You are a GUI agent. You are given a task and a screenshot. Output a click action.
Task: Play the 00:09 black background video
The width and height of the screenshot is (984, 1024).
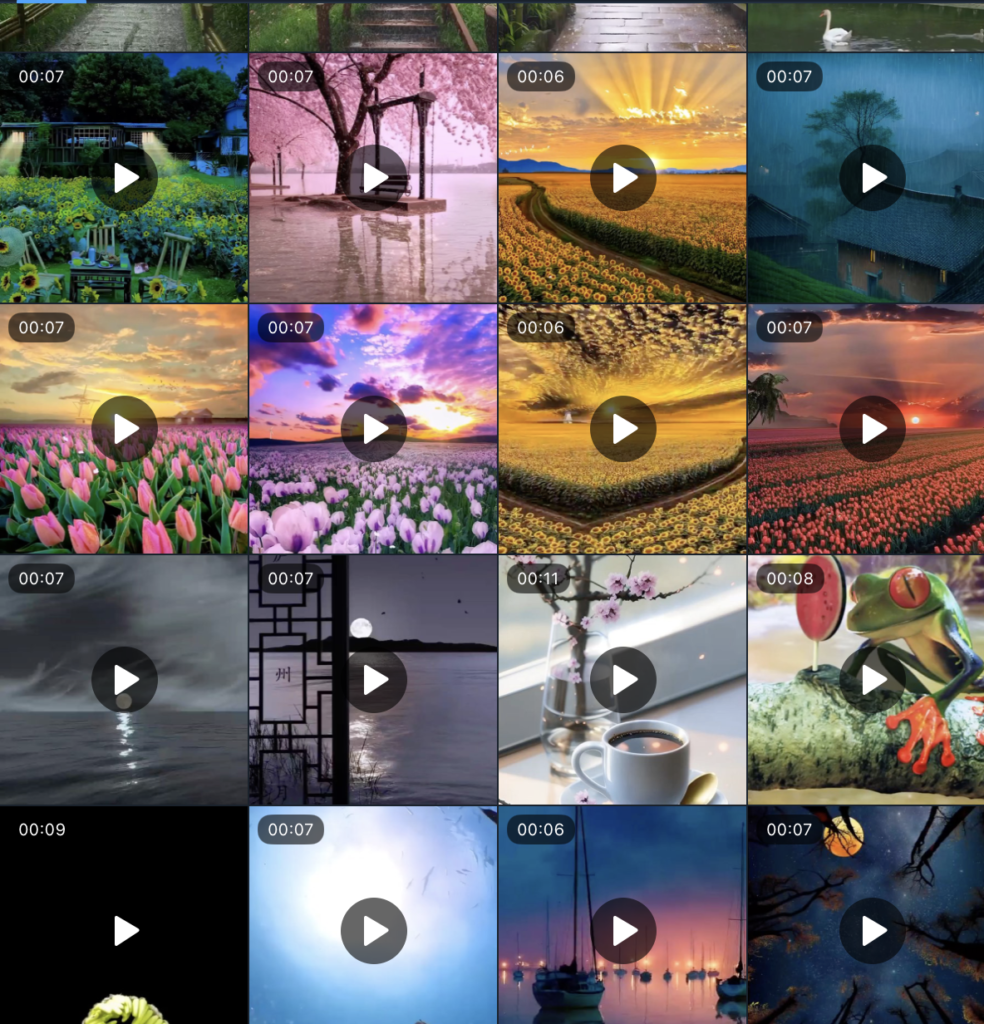pyautogui.click(x=124, y=931)
